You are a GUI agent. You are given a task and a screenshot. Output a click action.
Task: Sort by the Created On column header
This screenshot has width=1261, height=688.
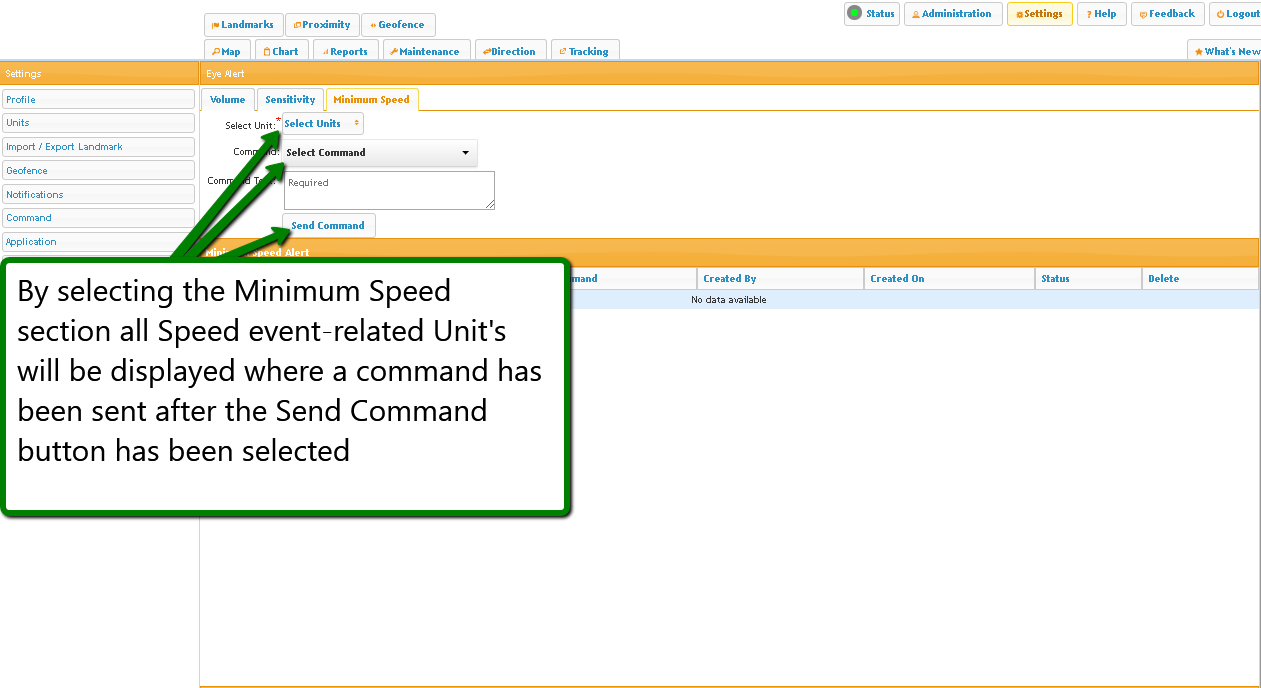(948, 279)
